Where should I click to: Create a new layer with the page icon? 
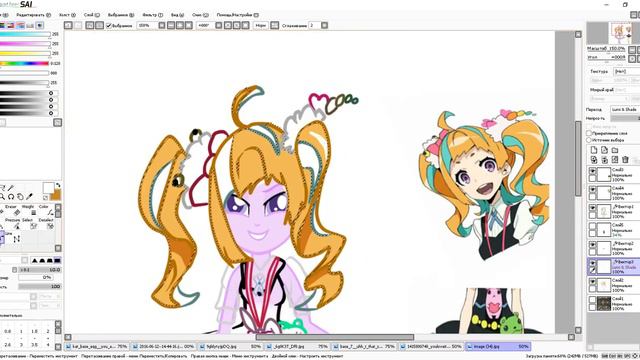tap(594, 150)
